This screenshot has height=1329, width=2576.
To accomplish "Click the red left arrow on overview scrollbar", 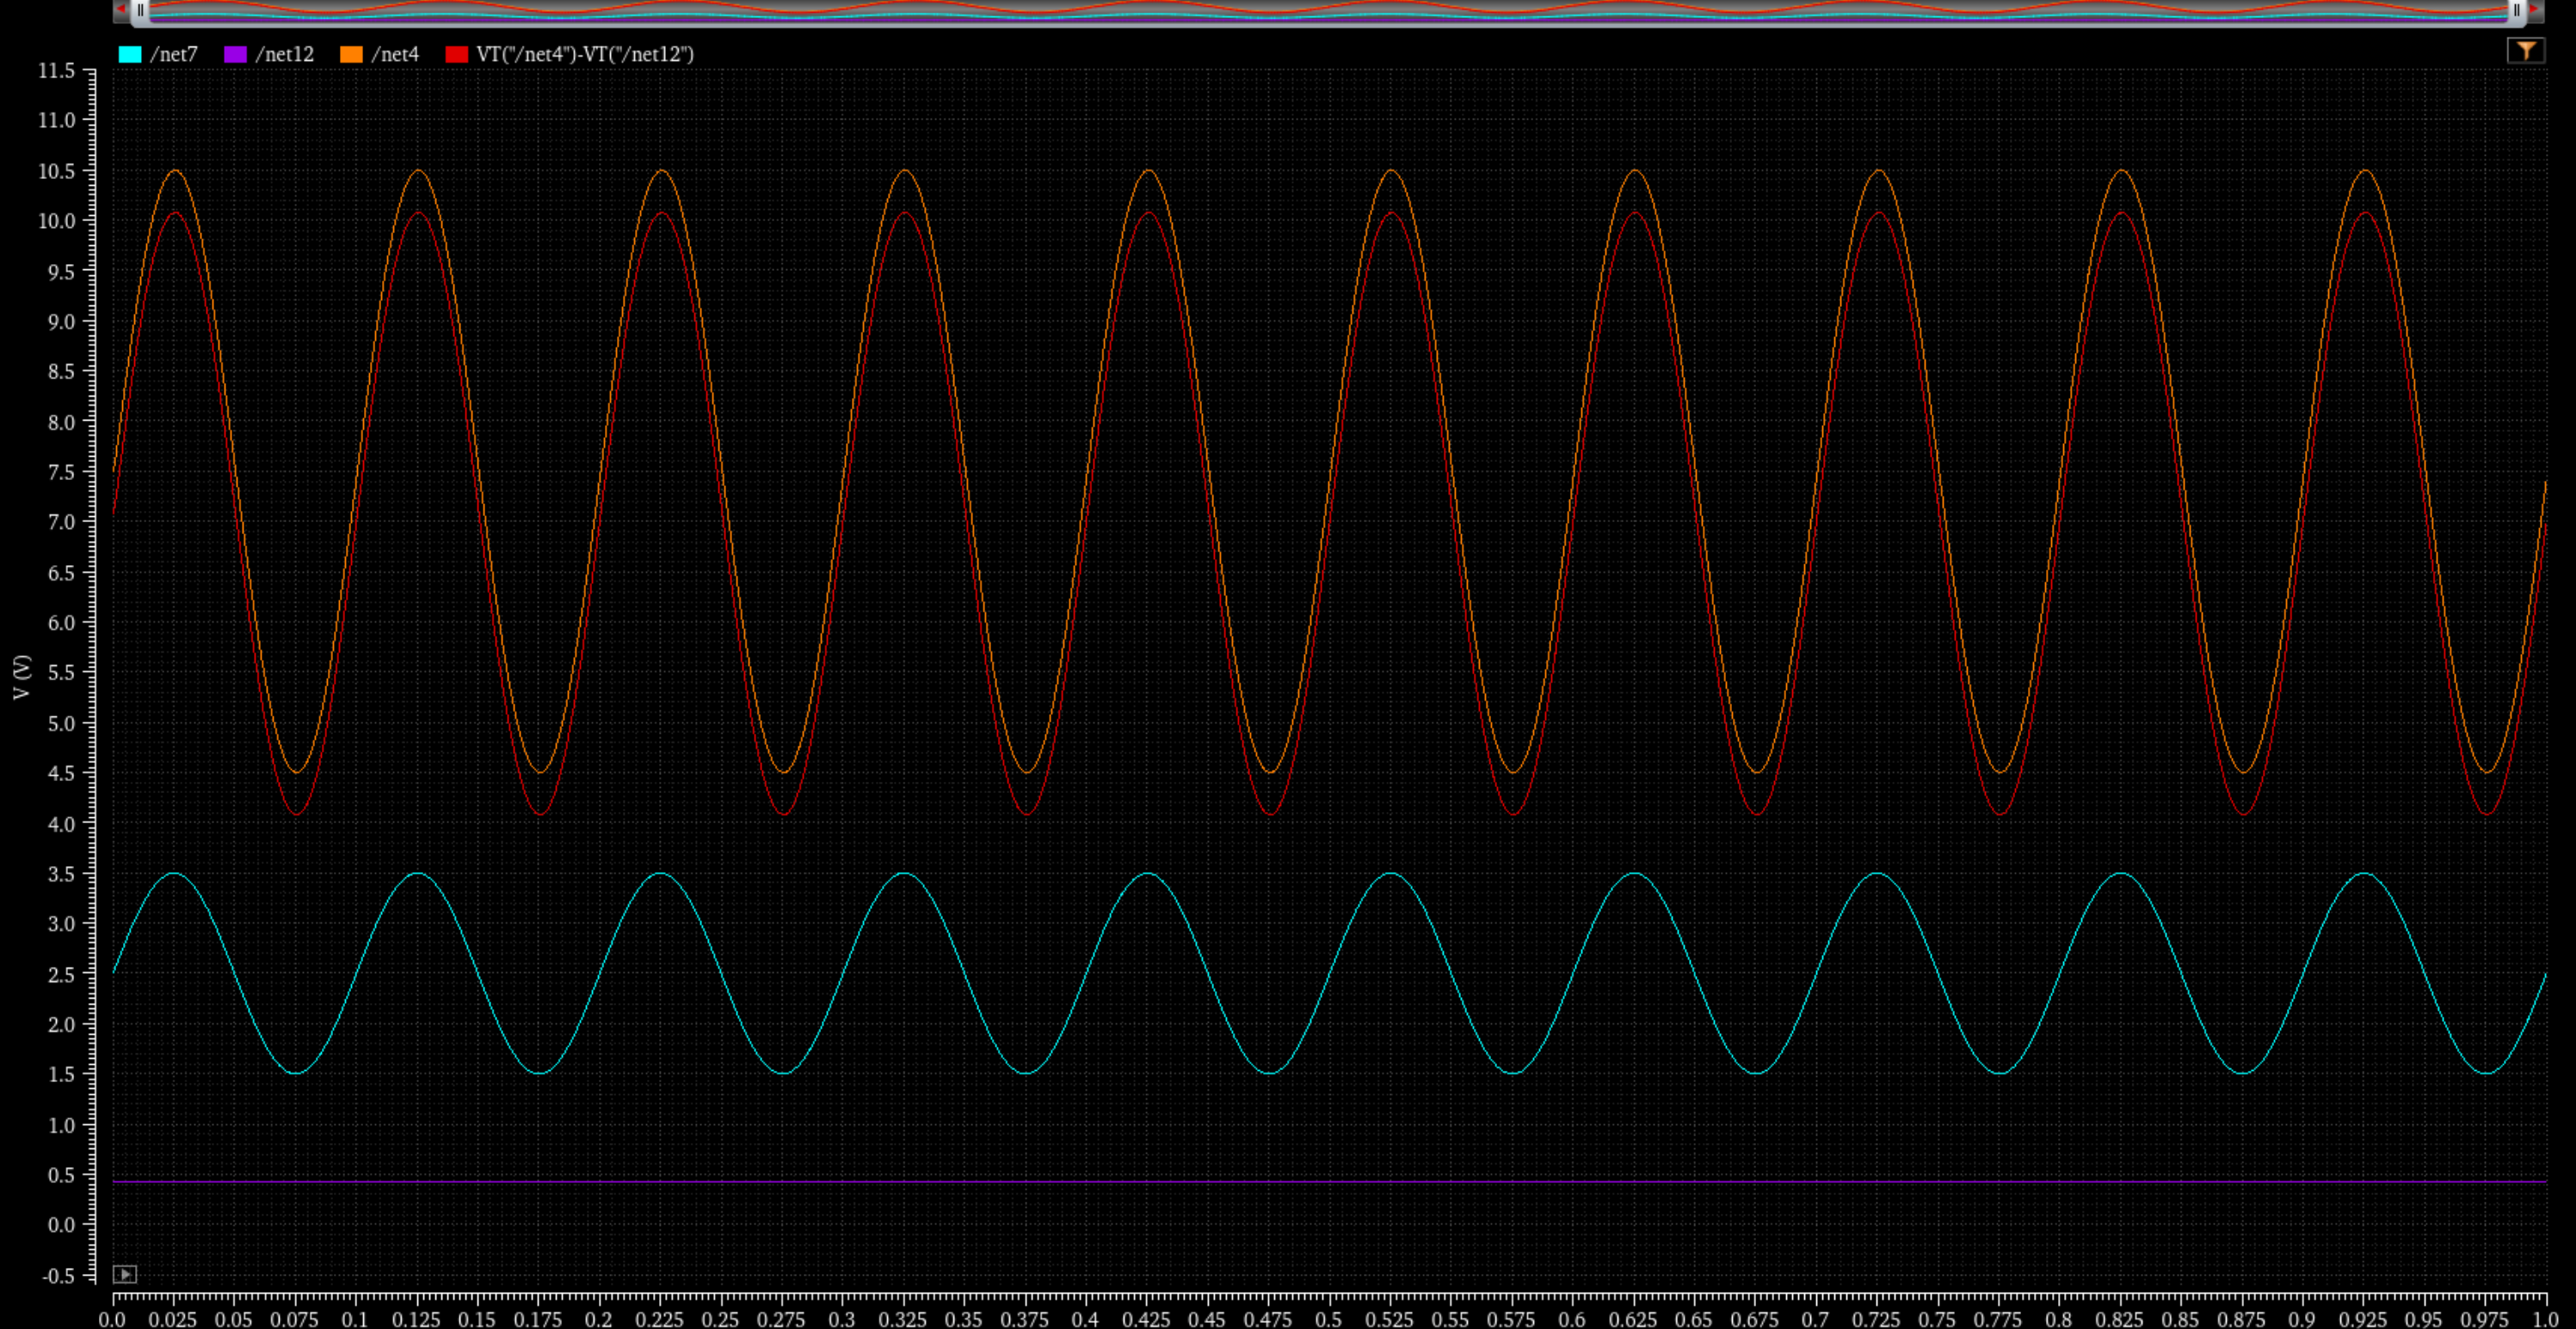I will tap(121, 9).
